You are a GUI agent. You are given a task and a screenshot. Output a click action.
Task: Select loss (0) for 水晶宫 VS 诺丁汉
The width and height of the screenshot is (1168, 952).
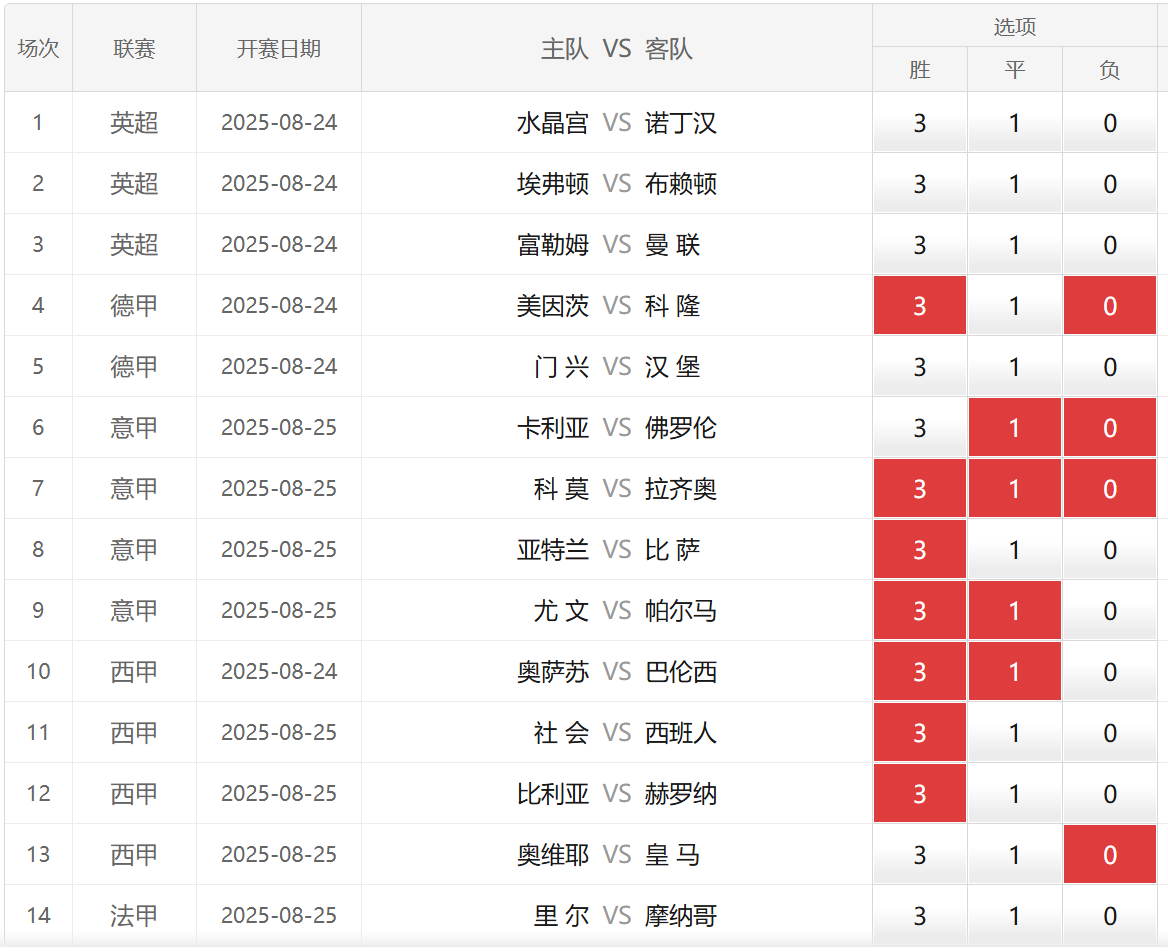(x=1110, y=123)
